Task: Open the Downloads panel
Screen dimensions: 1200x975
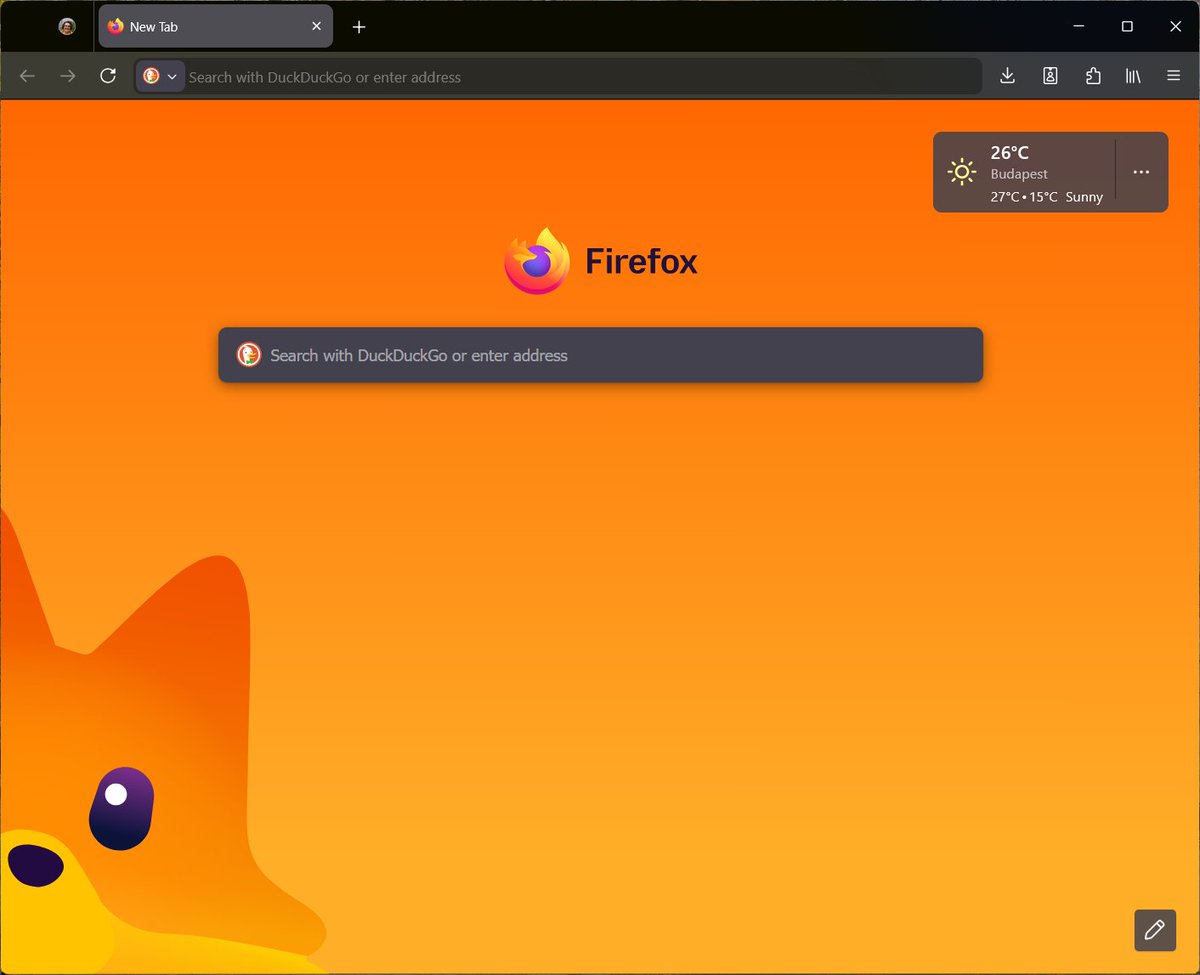Action: click(x=1008, y=76)
